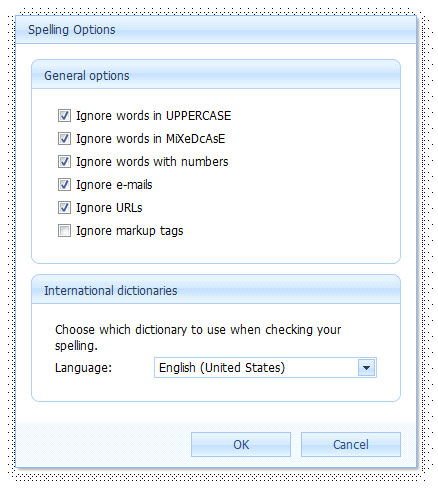
Task: Click the Ignore markup tags label text
Action: pyautogui.click(x=130, y=231)
